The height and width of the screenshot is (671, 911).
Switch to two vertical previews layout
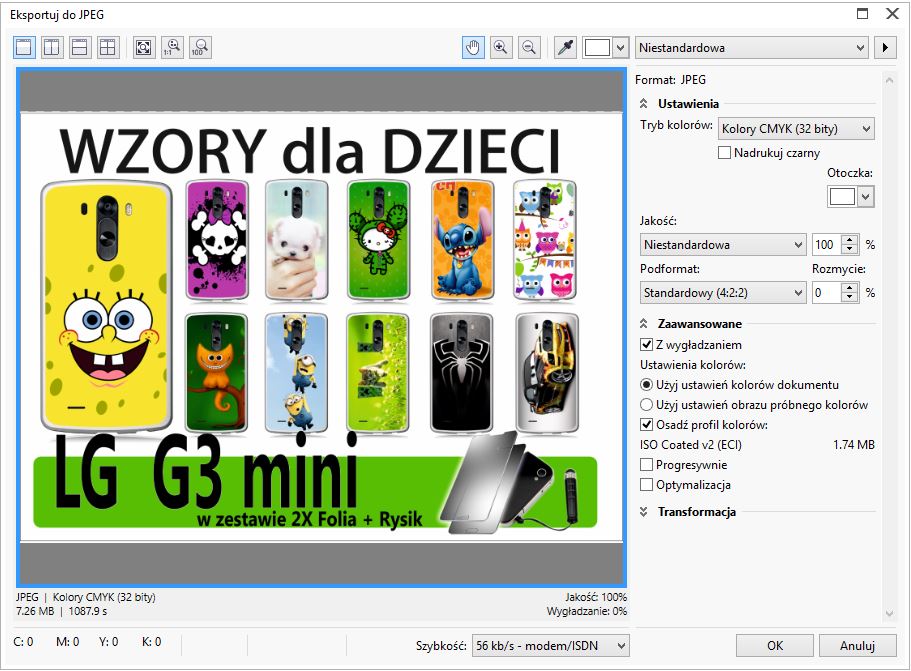tap(52, 47)
